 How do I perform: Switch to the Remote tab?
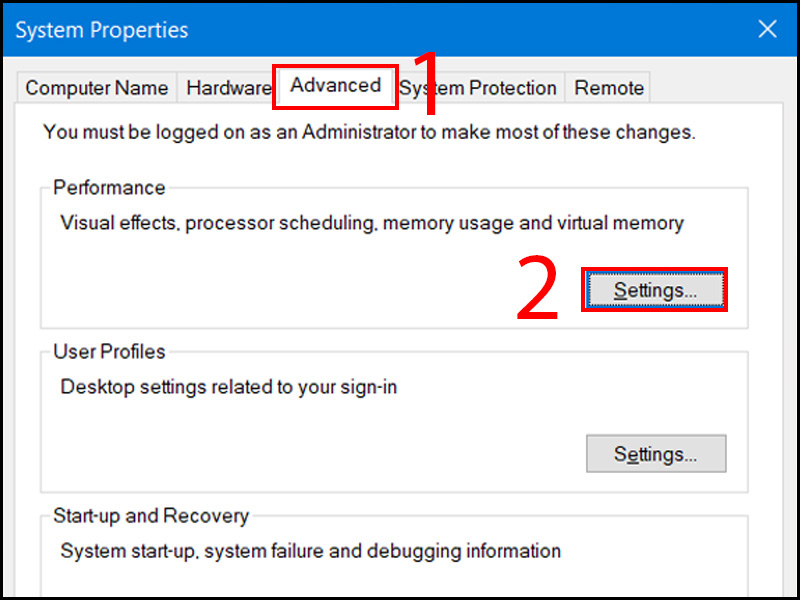tap(608, 88)
